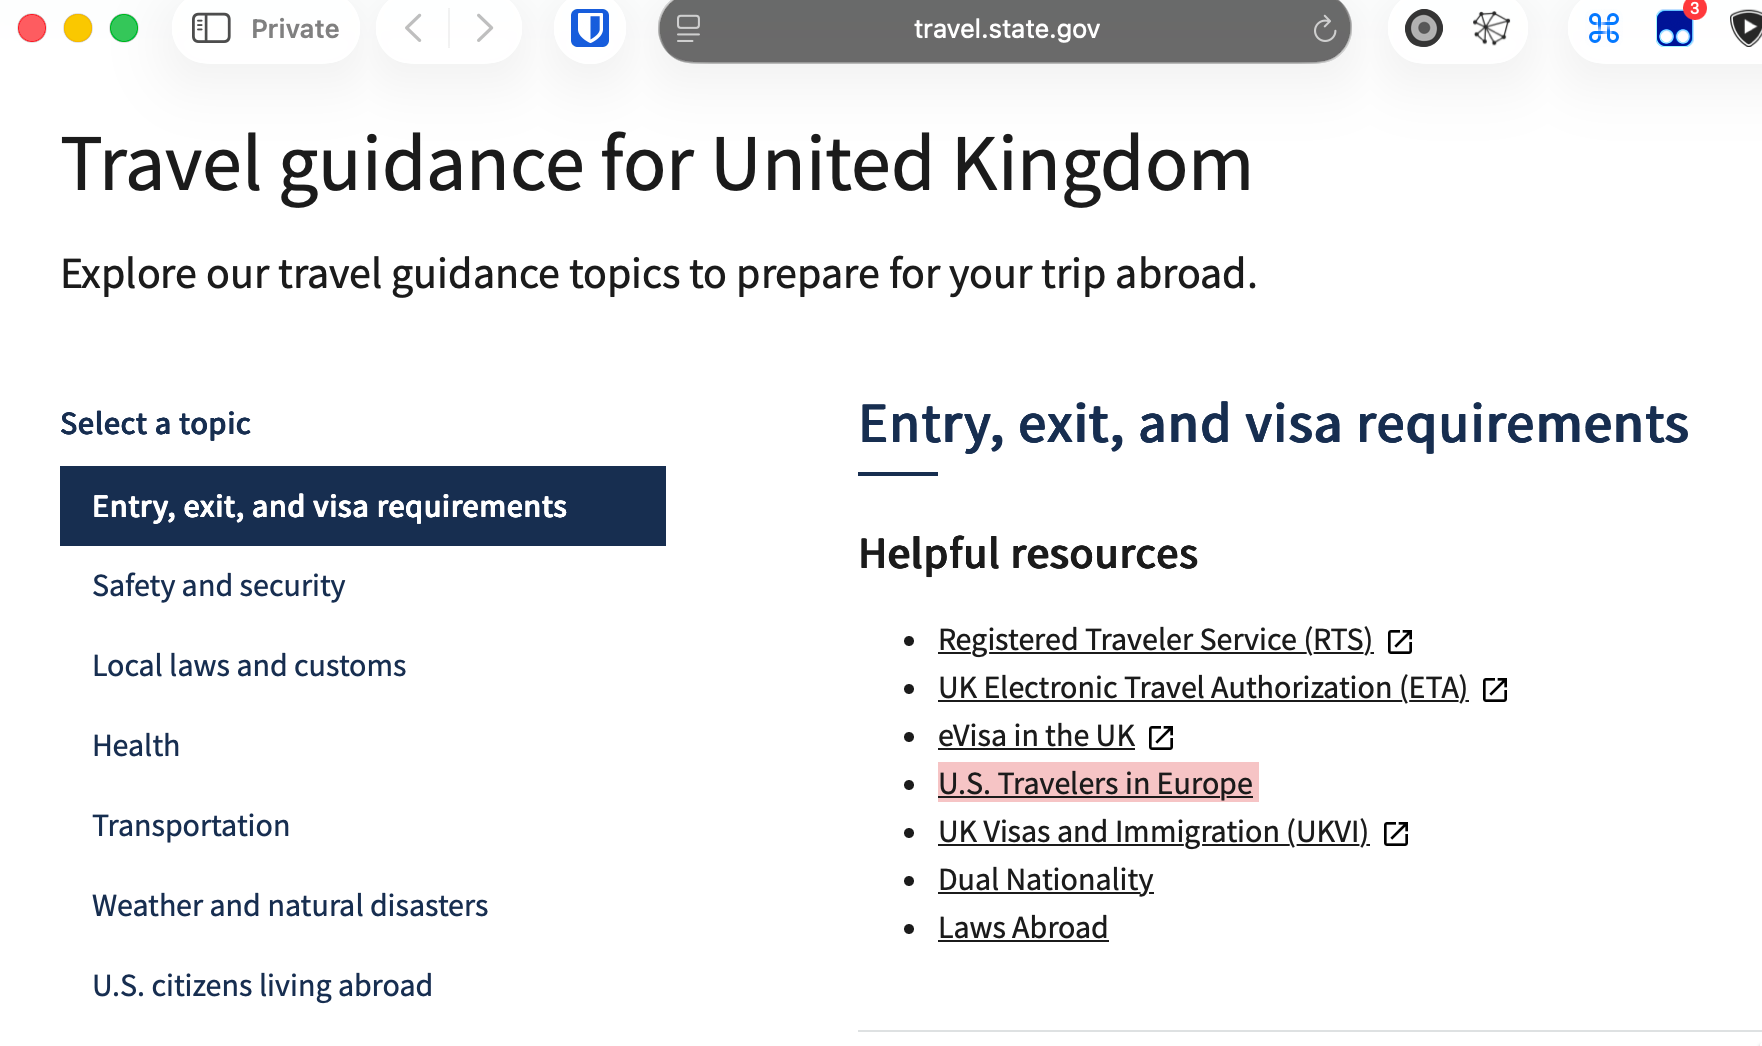
Task: Go back to the previous page
Action: tap(413, 29)
